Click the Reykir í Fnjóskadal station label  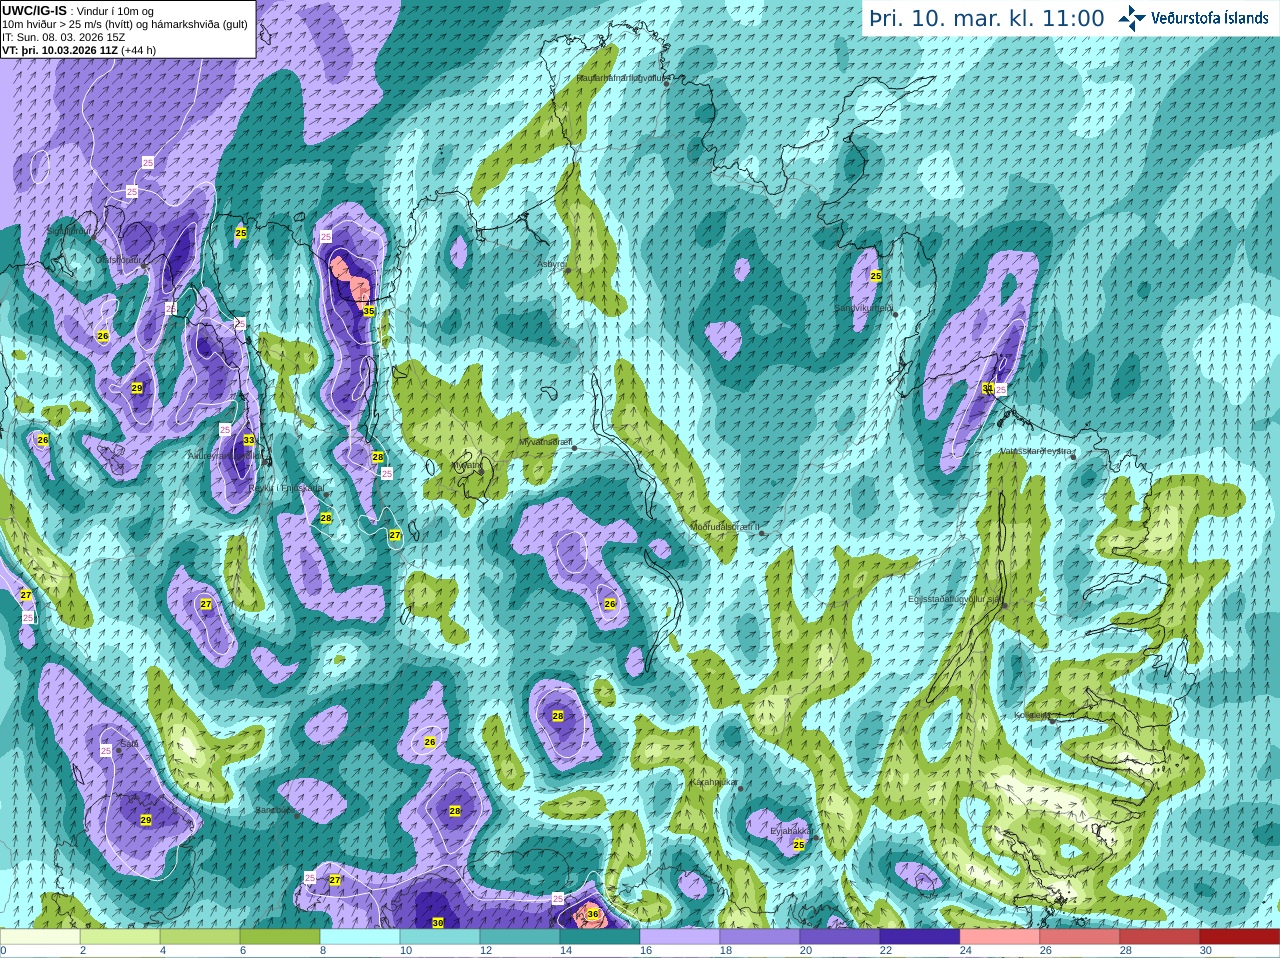click(287, 488)
